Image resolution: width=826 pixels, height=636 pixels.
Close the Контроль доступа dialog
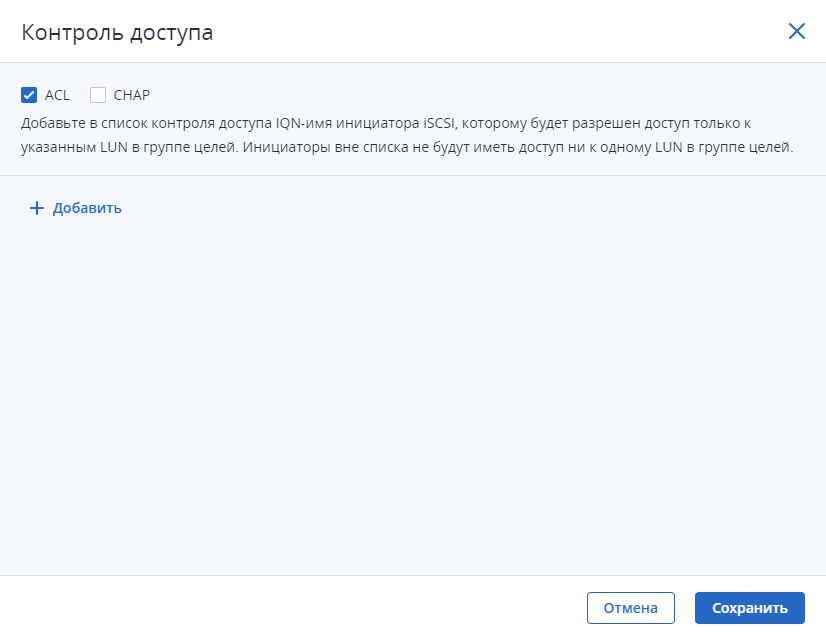796,31
